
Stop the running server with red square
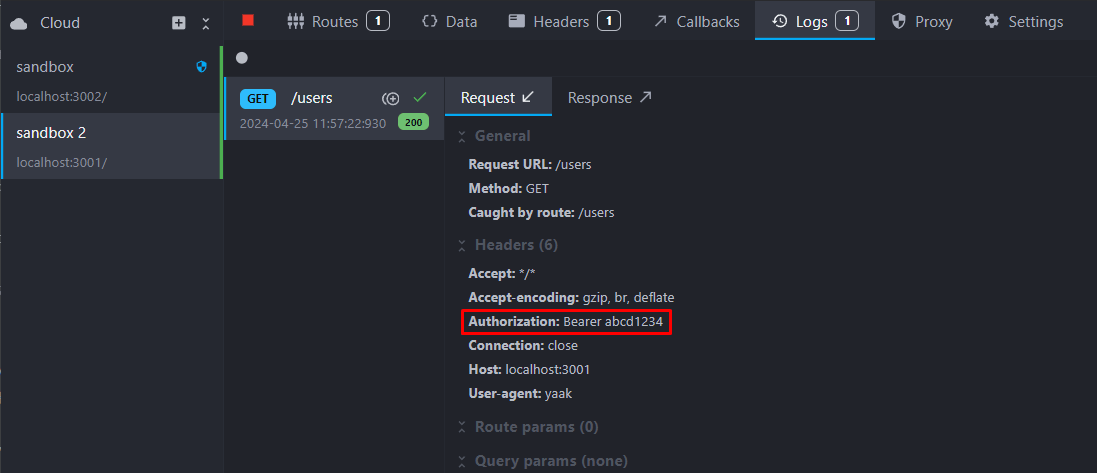248,20
